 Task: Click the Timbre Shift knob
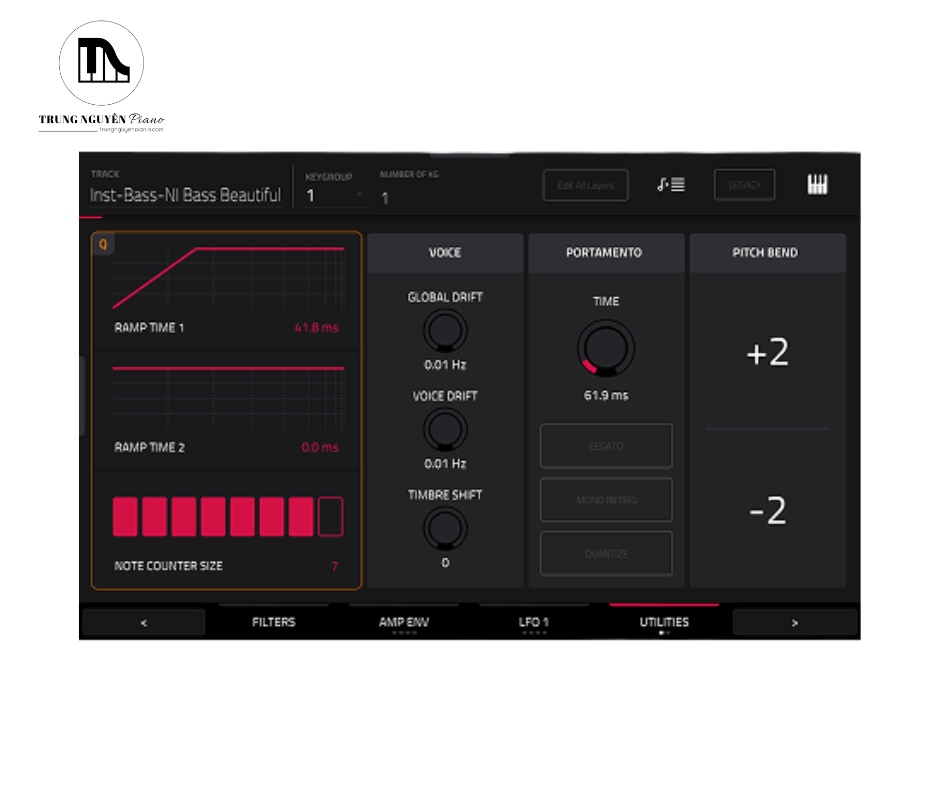pyautogui.click(x=444, y=528)
